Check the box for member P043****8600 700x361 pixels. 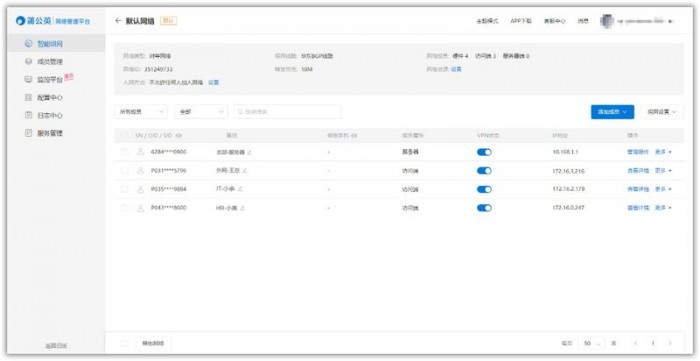point(125,208)
